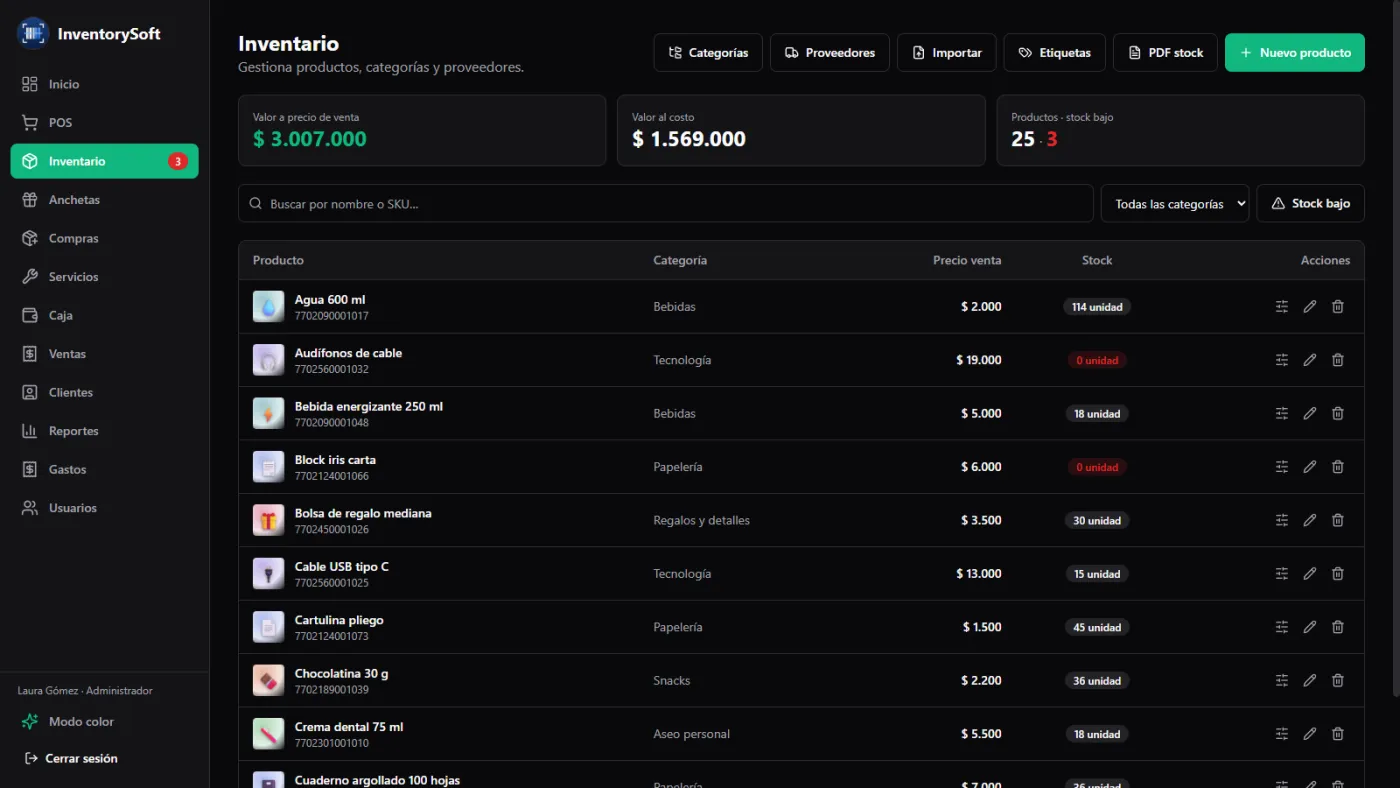
Task: Delete the Bebida energizante 250 ml product
Action: point(1338,413)
